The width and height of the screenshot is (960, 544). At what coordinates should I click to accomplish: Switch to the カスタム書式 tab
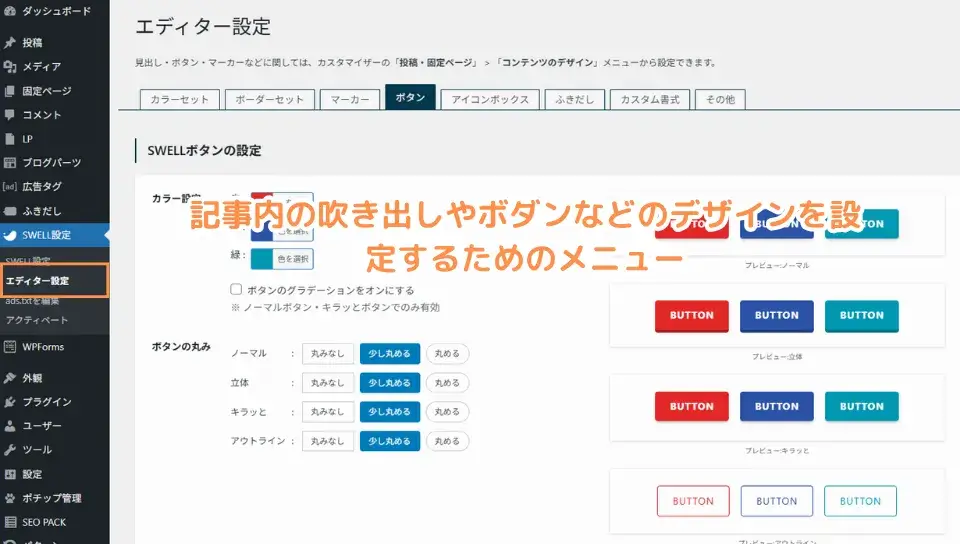point(650,99)
